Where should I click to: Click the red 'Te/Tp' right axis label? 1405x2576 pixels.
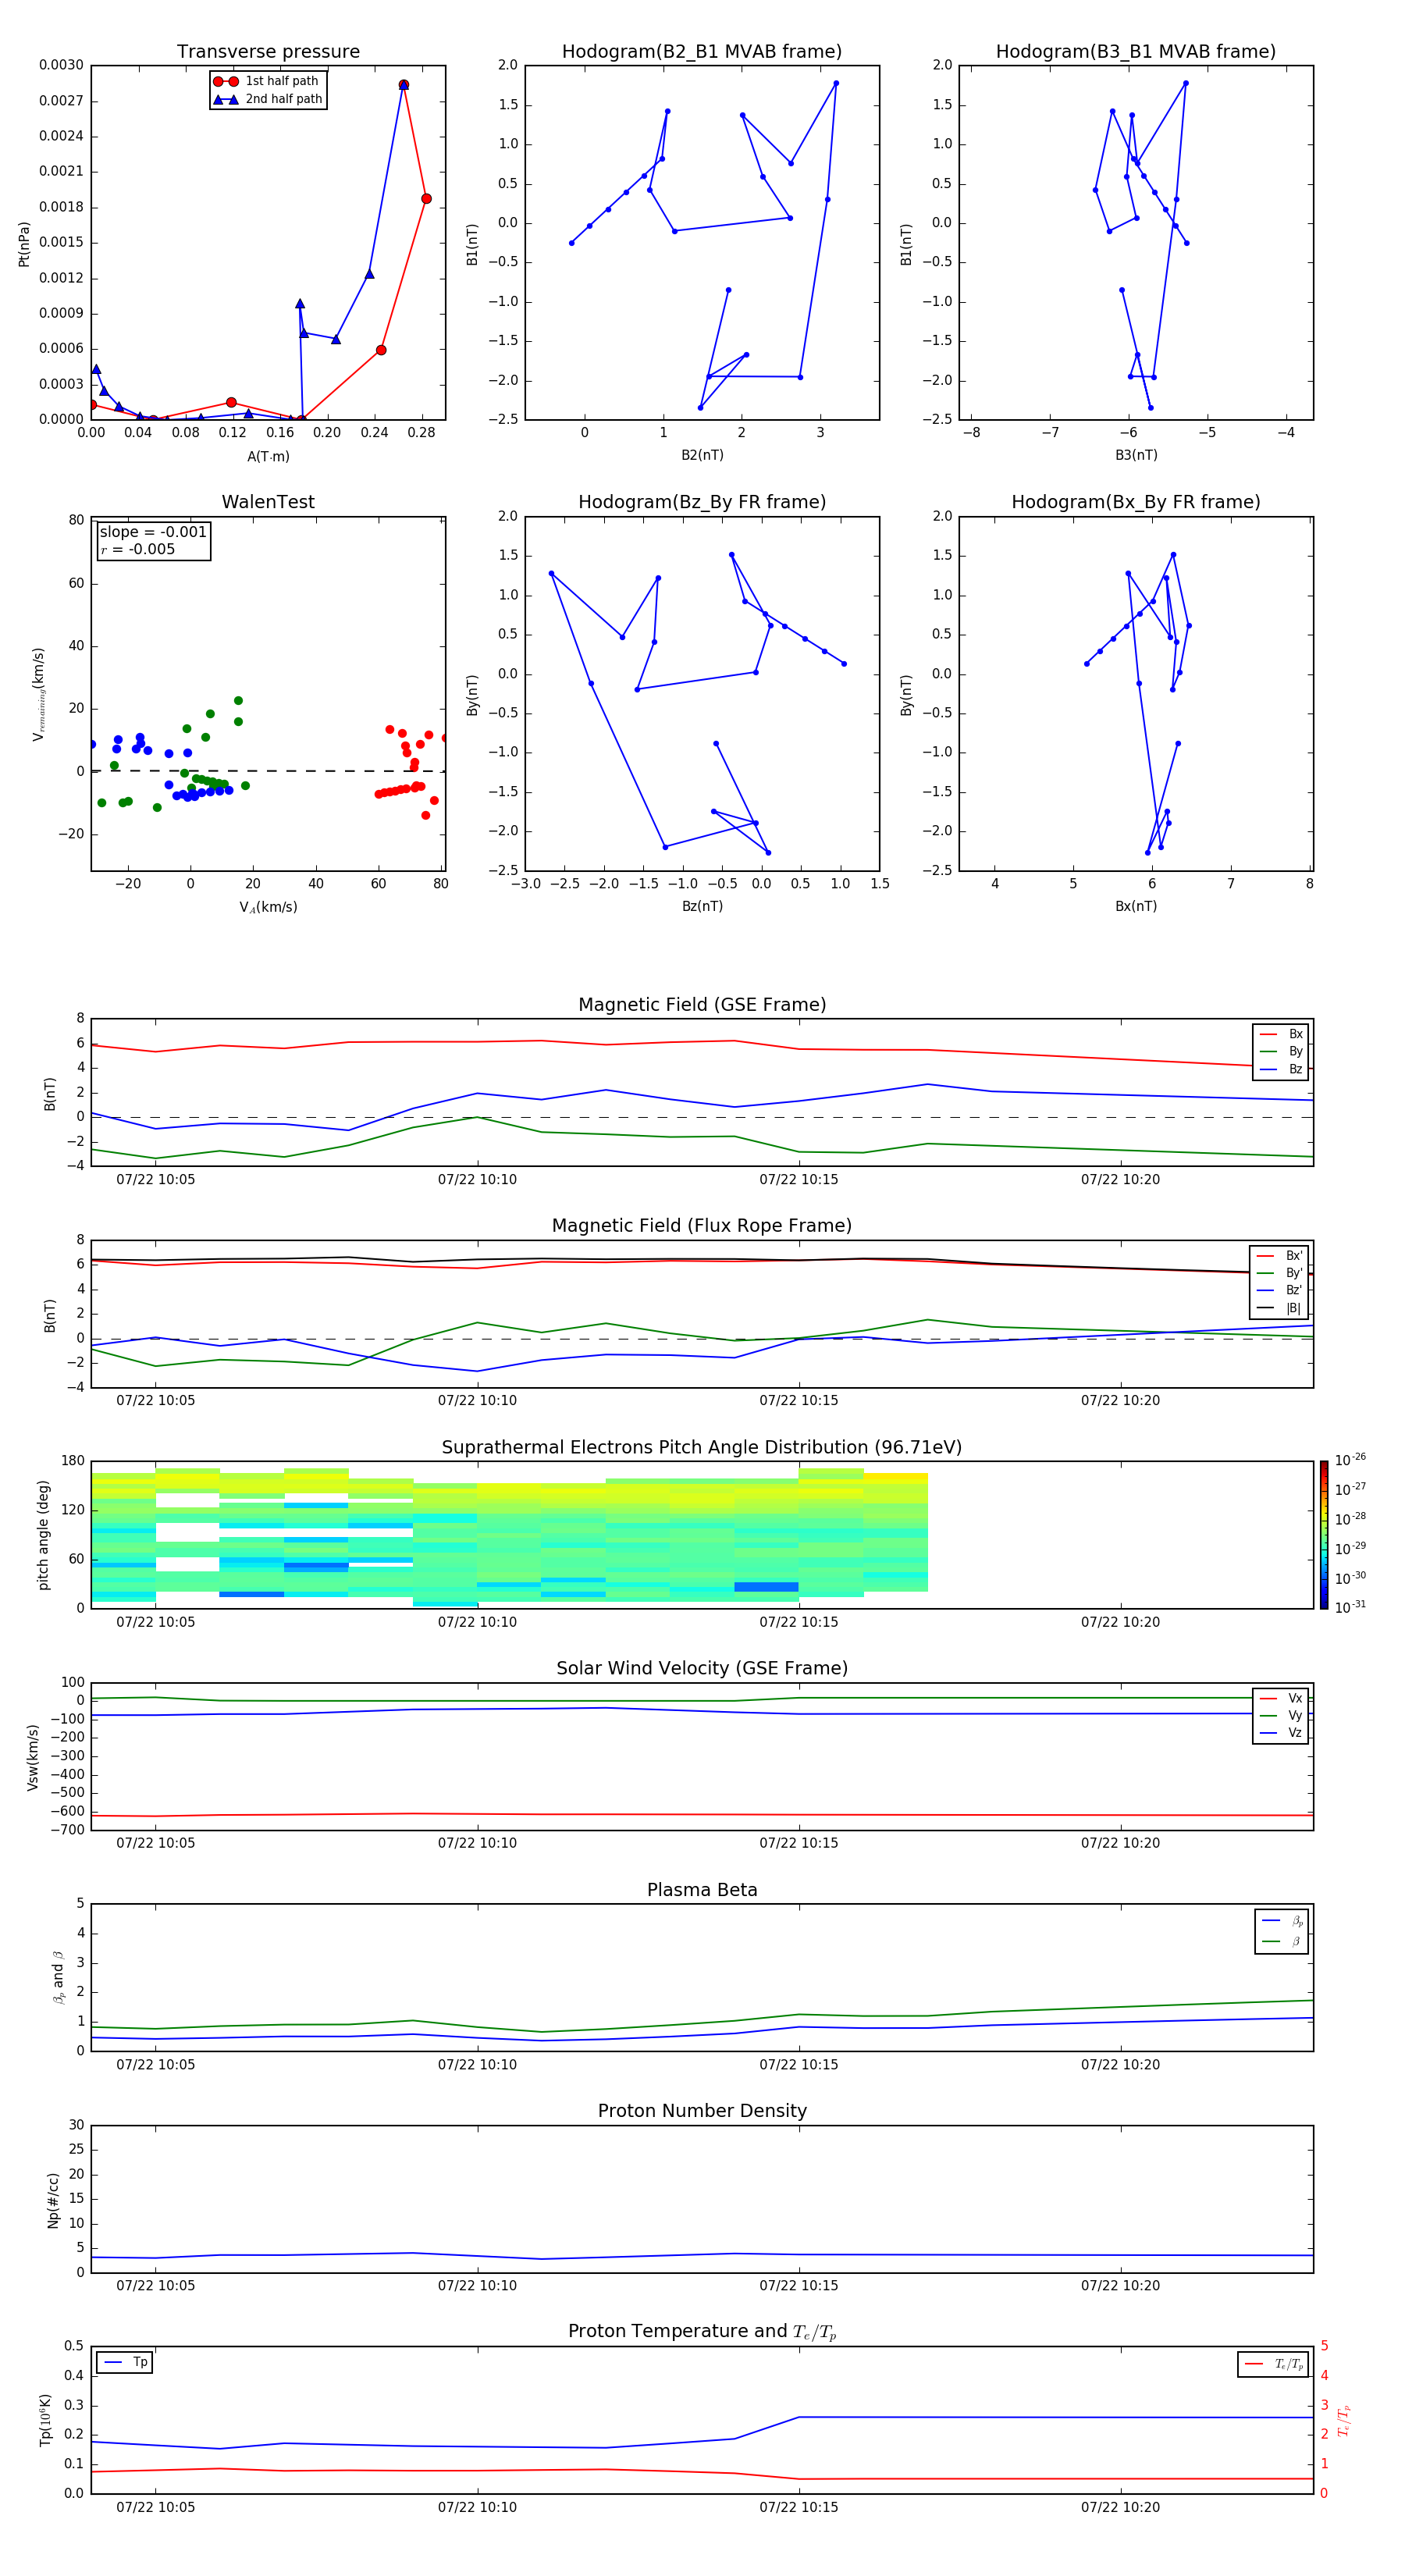(x=1345, y=2420)
